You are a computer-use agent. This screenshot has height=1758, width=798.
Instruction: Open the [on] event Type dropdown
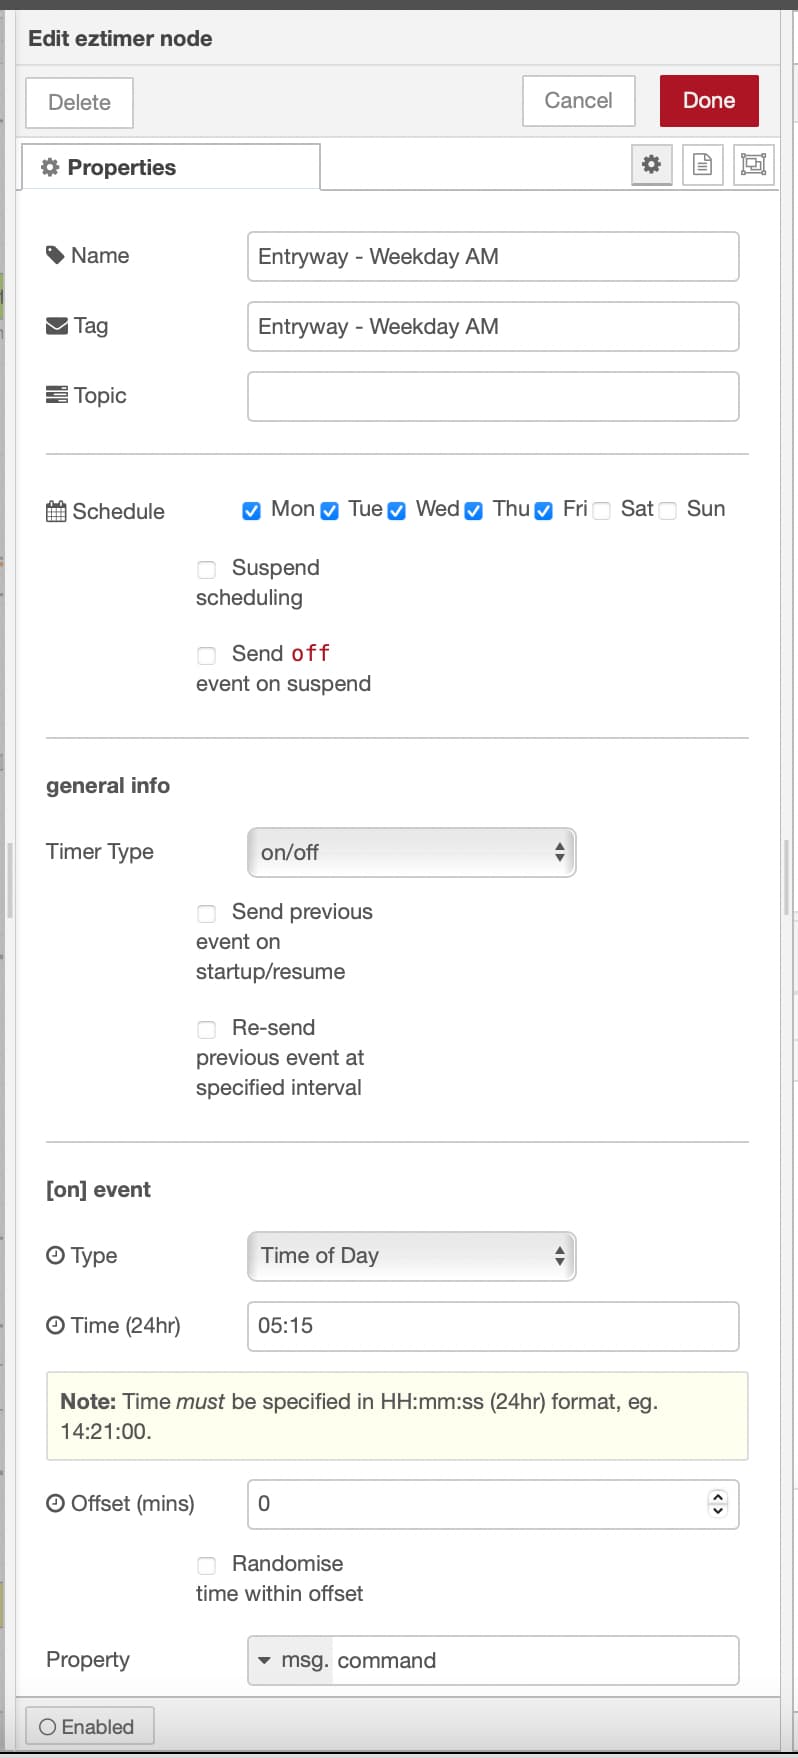tap(411, 1256)
